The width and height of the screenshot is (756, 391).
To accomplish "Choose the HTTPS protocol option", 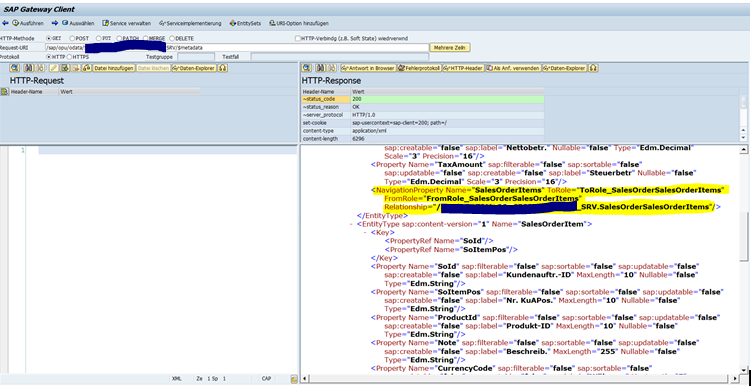I will click(69, 57).
